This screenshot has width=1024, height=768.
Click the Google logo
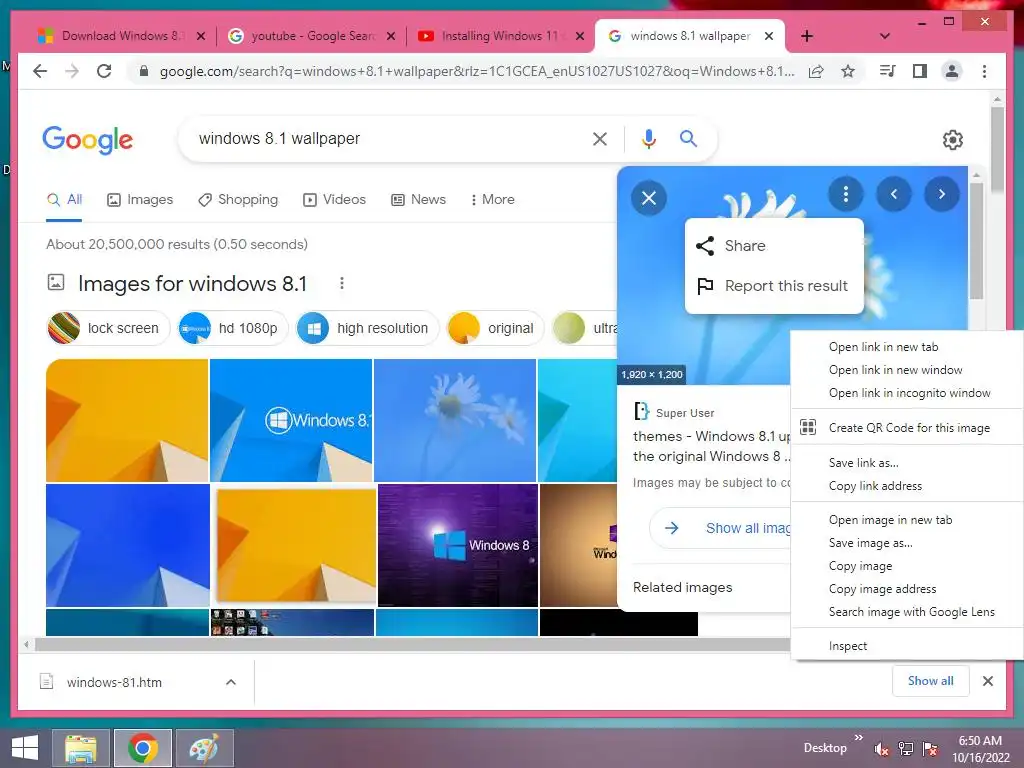pos(88,140)
